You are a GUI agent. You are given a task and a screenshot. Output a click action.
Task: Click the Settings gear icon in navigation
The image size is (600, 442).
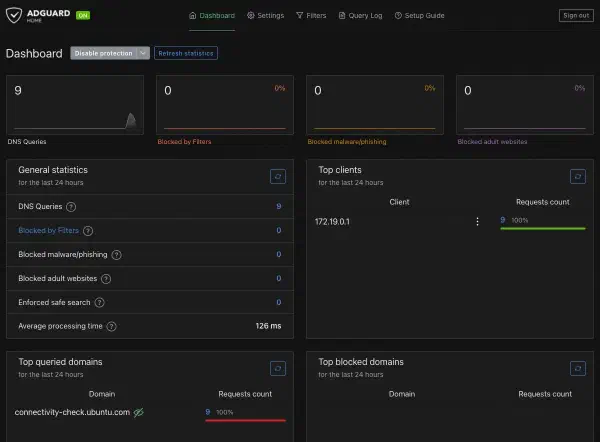pyautogui.click(x=251, y=15)
